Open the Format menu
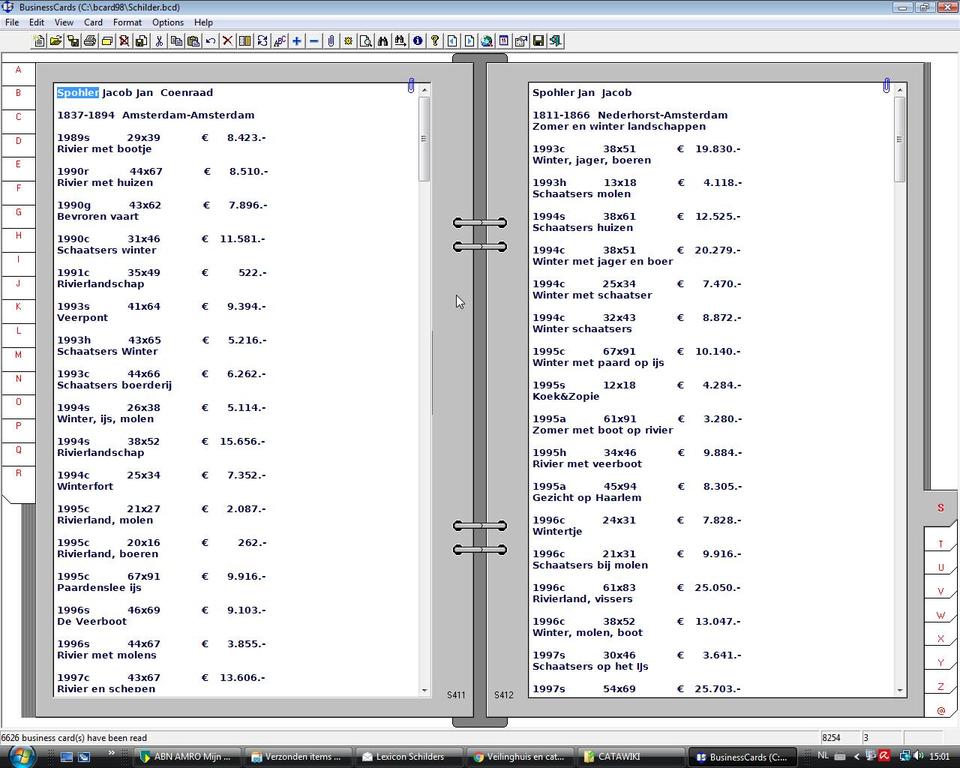This screenshot has width=960, height=768. click(x=127, y=22)
